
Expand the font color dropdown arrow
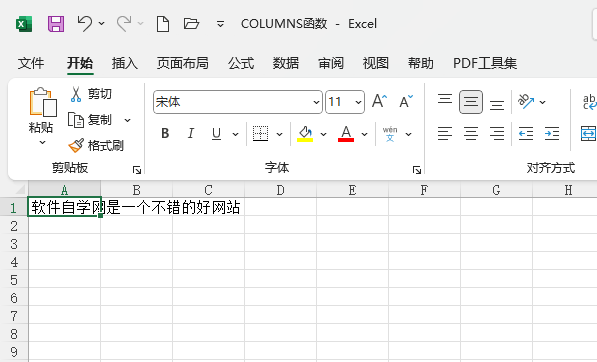pos(364,134)
